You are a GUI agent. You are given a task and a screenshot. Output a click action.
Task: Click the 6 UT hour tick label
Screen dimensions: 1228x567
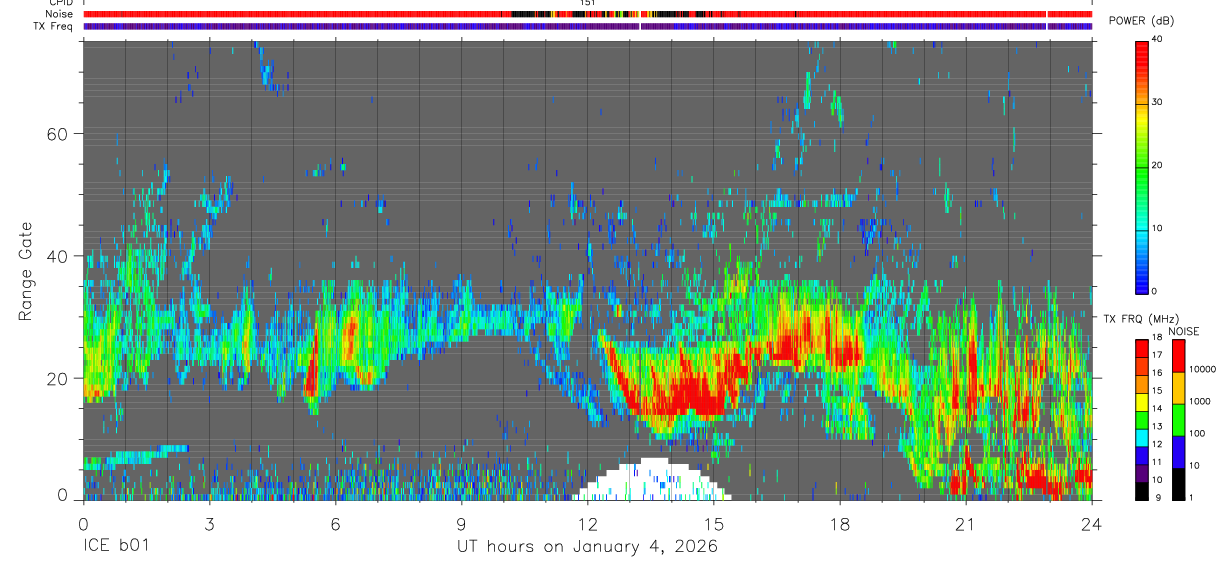click(335, 523)
